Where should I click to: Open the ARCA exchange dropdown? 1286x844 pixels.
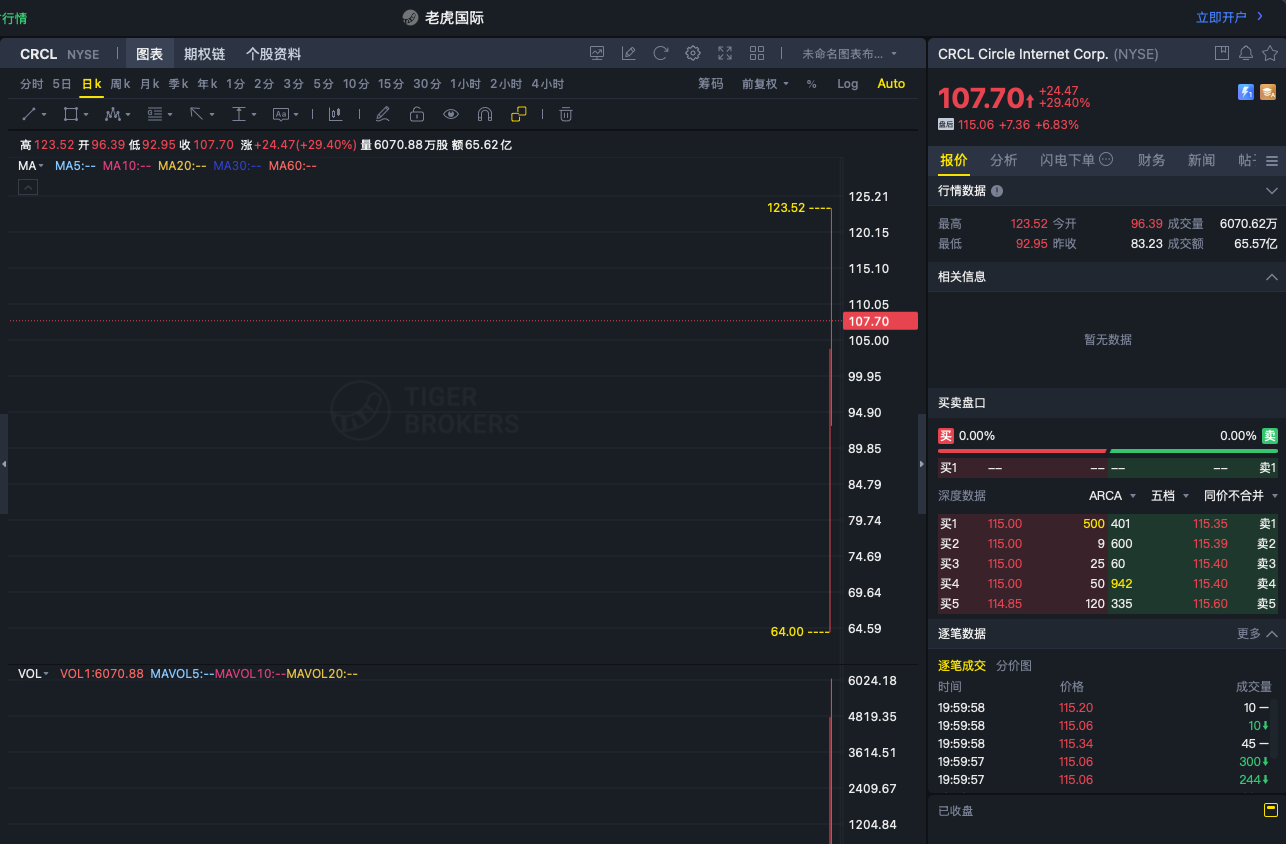click(x=1112, y=496)
